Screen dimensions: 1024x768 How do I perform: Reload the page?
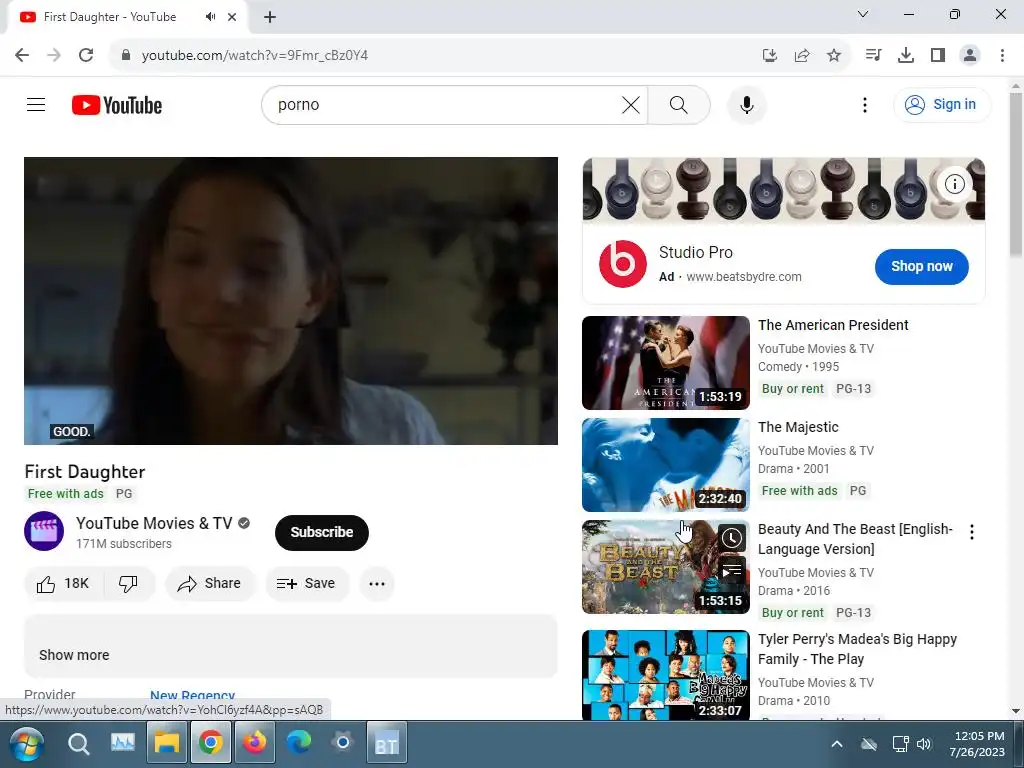coord(86,55)
